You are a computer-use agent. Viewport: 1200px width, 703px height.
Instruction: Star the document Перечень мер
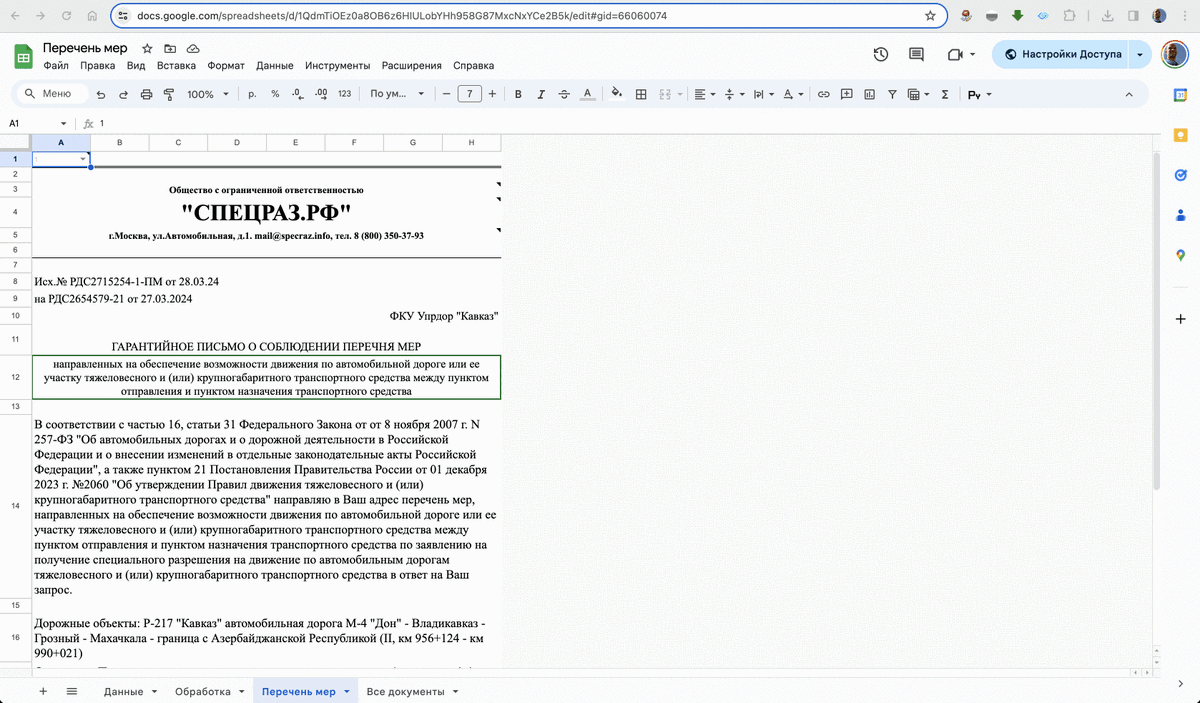147,48
